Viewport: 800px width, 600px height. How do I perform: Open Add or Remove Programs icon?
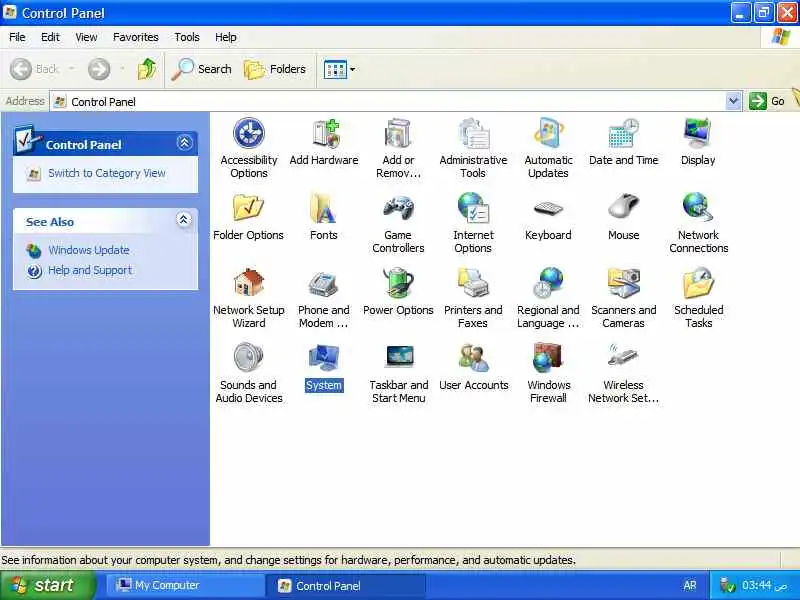click(x=398, y=148)
